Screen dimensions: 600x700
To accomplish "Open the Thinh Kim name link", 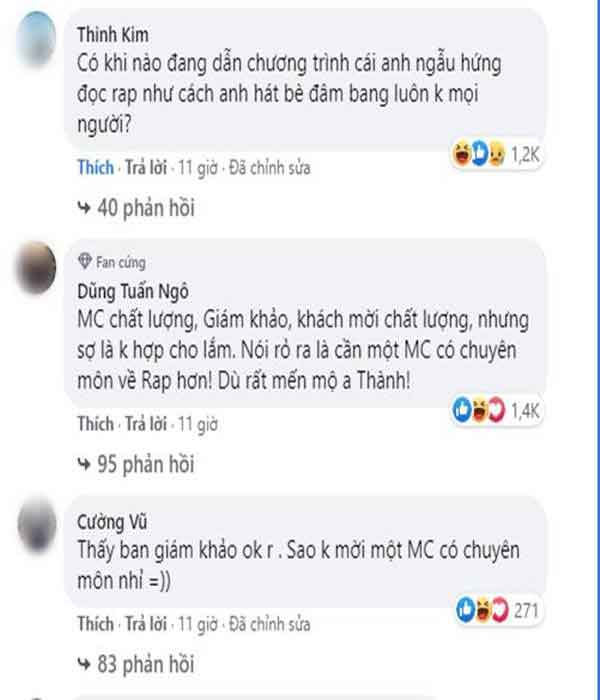I will click(x=113, y=35).
